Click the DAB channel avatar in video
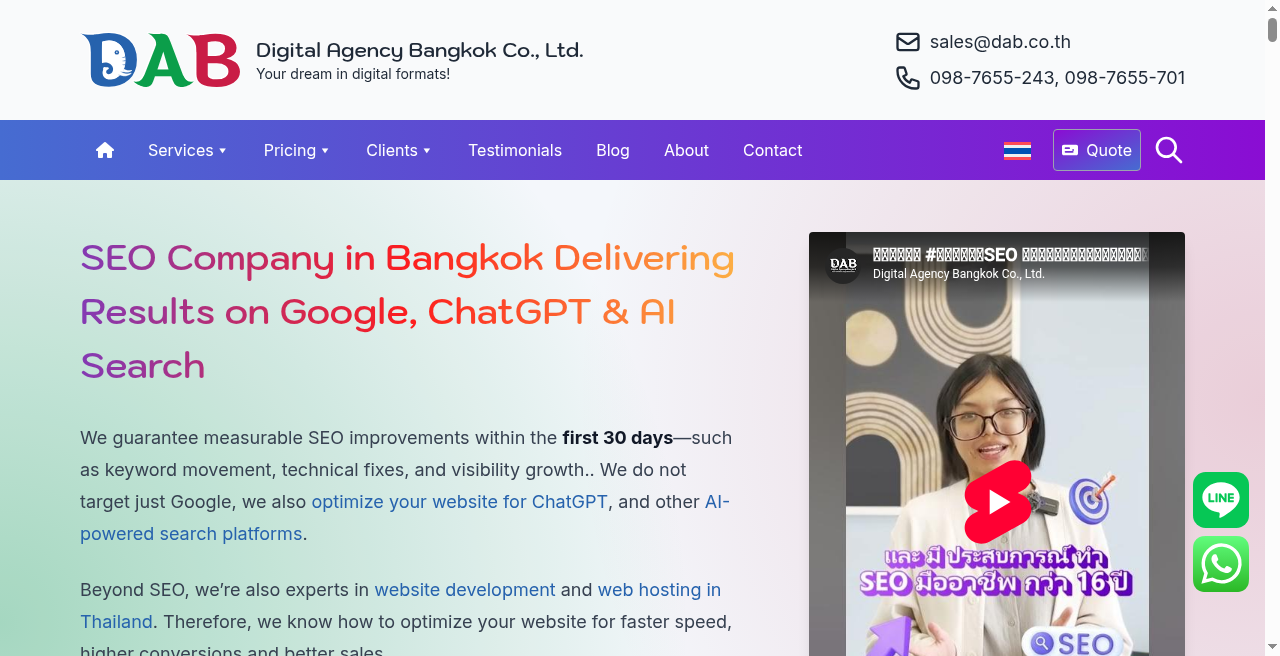Image resolution: width=1280 pixels, height=656 pixels. tap(843, 265)
